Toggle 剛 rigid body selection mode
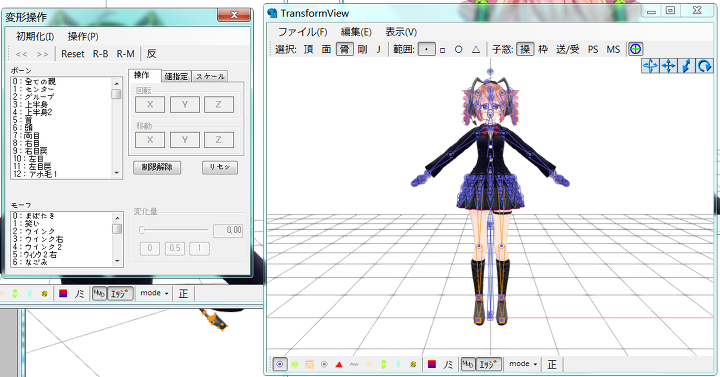Viewport: 720px width, 377px height. click(362, 49)
